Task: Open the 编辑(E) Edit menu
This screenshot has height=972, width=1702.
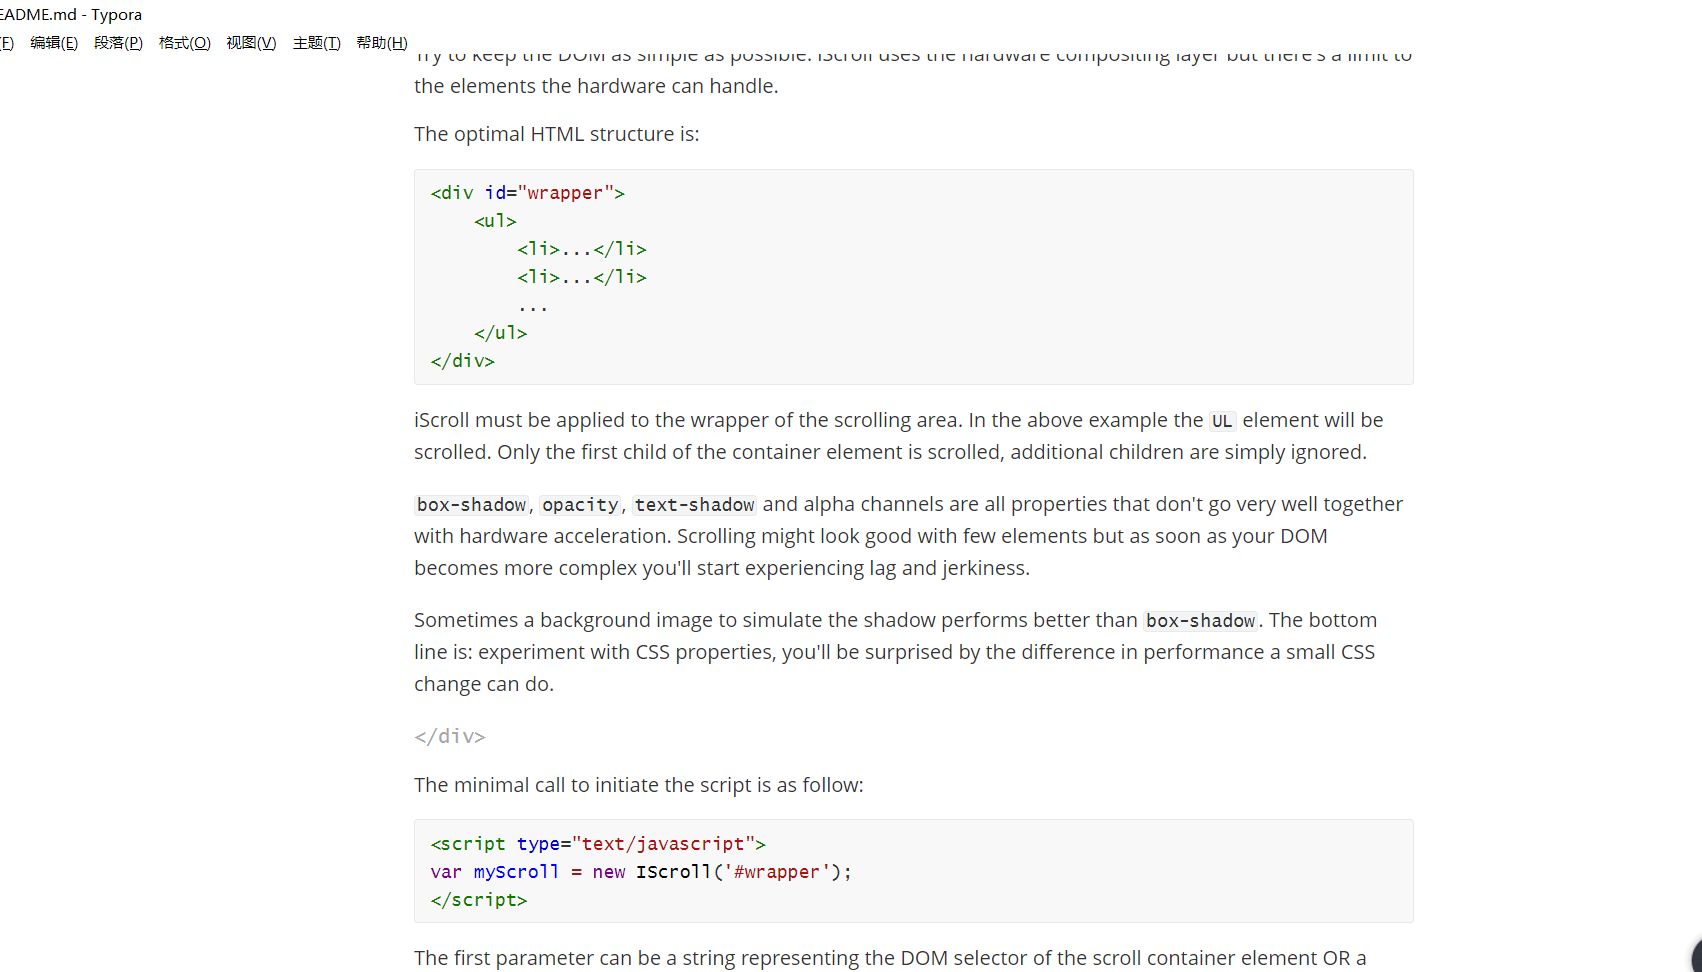Action: (54, 43)
